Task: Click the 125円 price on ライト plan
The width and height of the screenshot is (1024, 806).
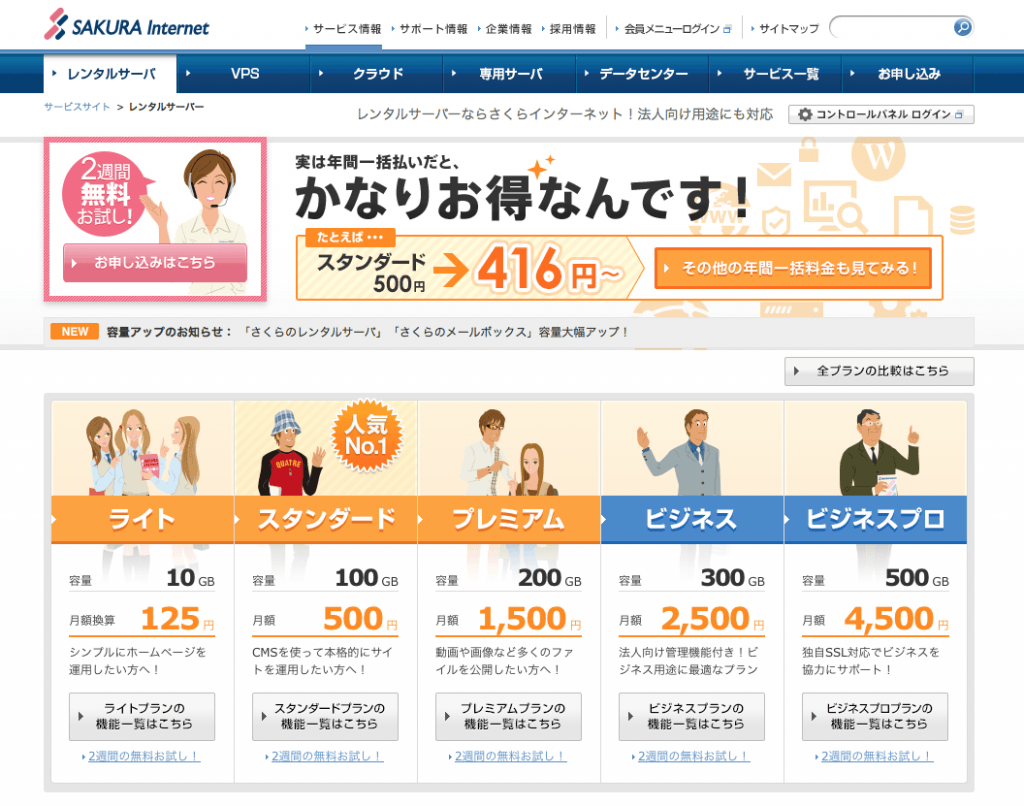Action: [x=178, y=619]
